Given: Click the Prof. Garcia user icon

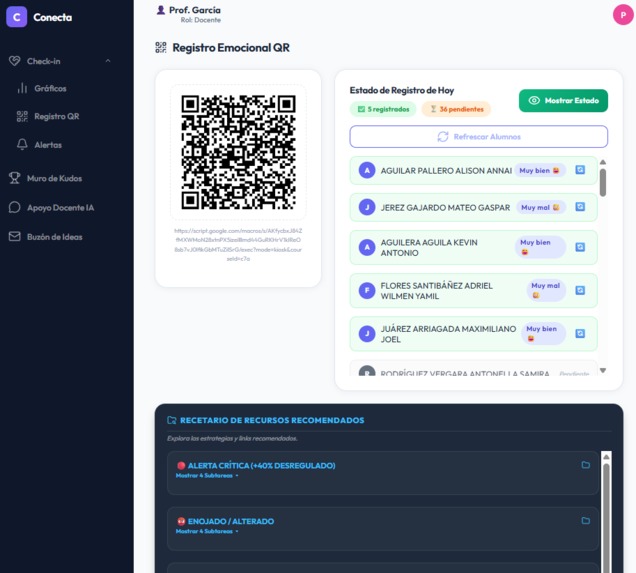Looking at the screenshot, I should [161, 10].
